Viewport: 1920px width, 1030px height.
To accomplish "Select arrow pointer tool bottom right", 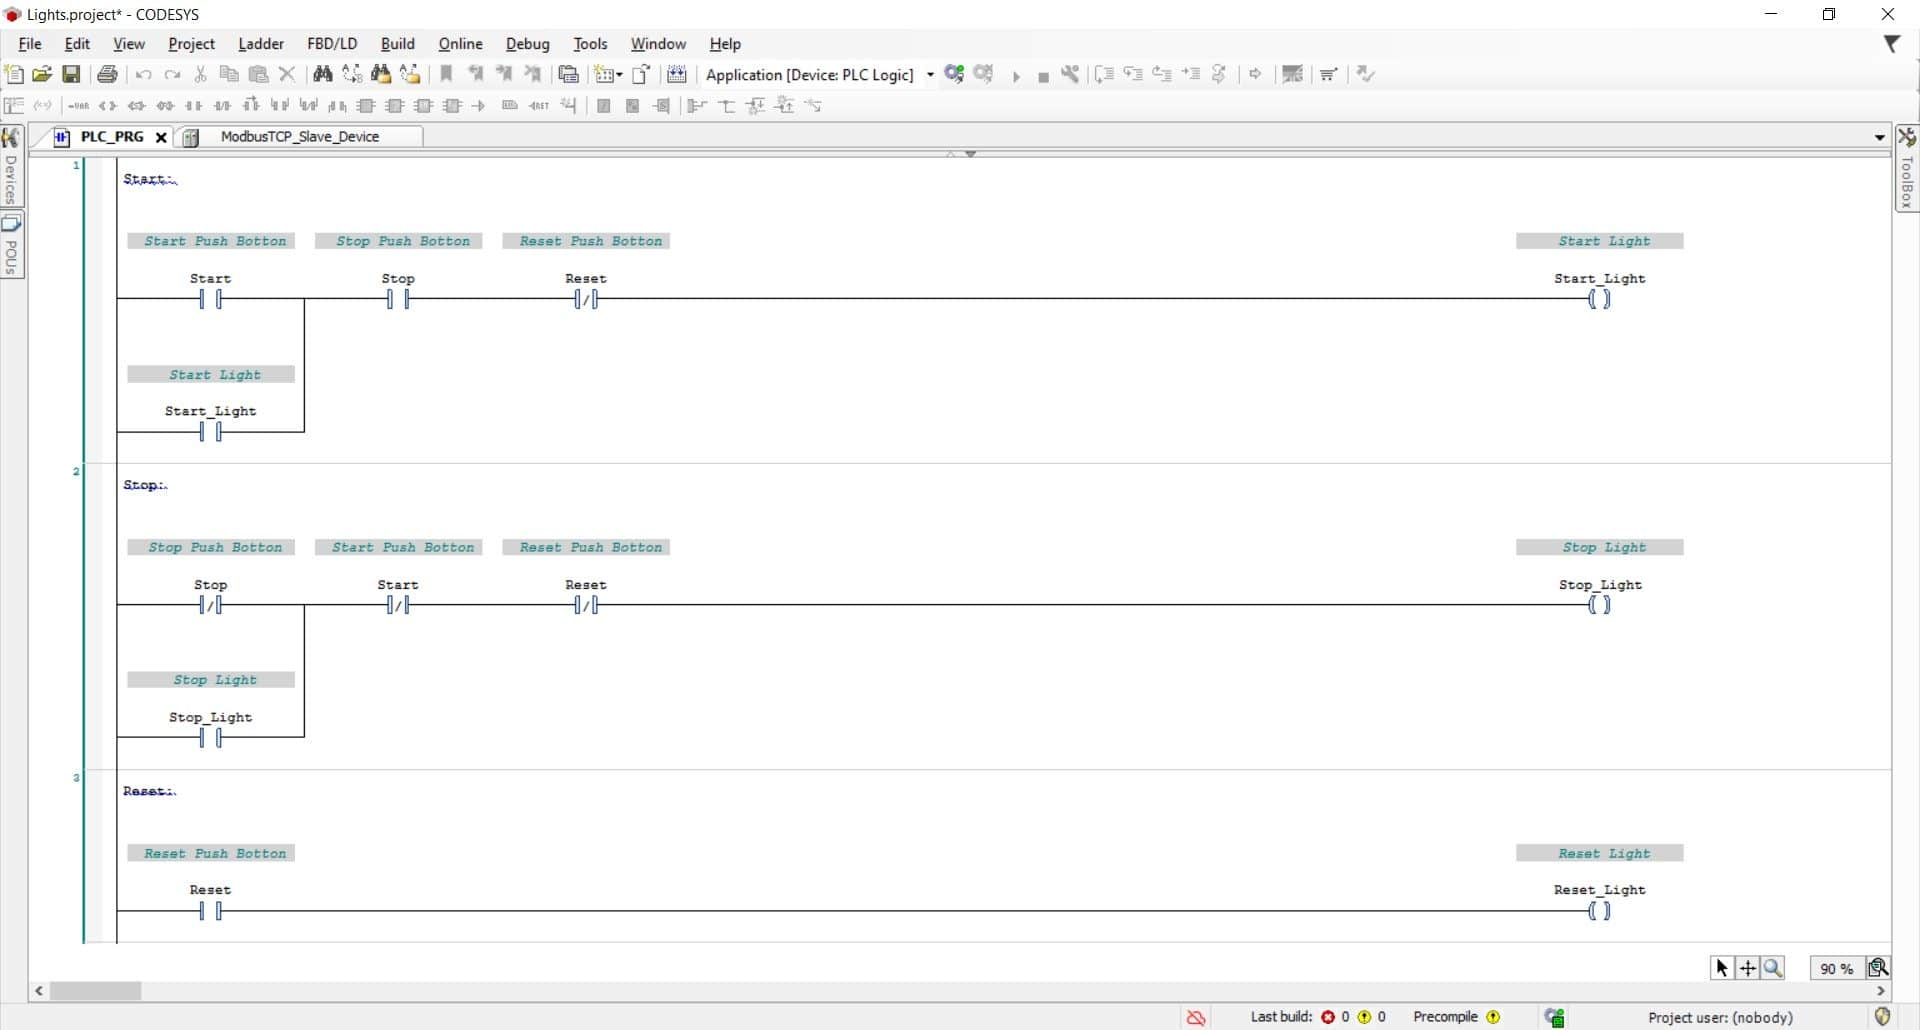I will [1722, 968].
